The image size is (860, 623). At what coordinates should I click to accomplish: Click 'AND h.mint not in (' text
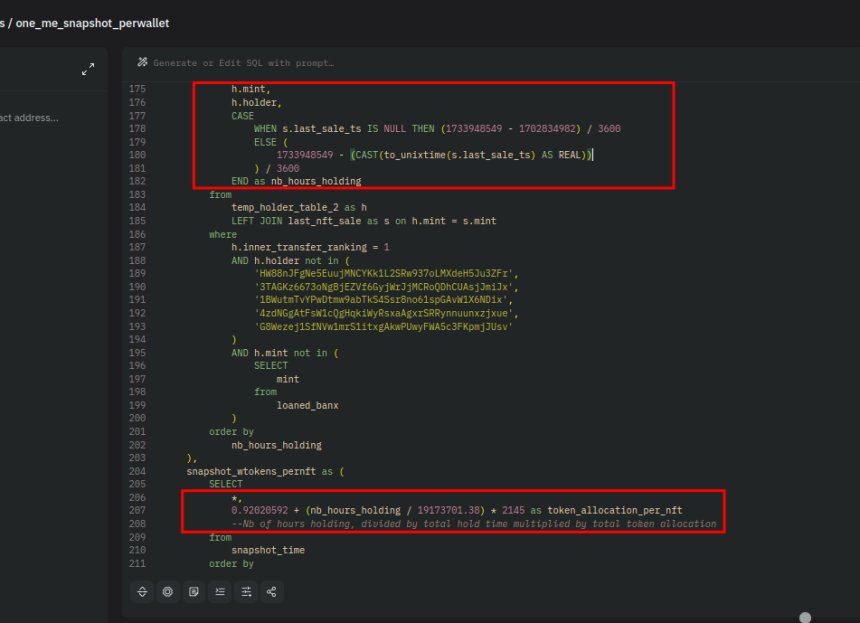pyautogui.click(x=285, y=353)
